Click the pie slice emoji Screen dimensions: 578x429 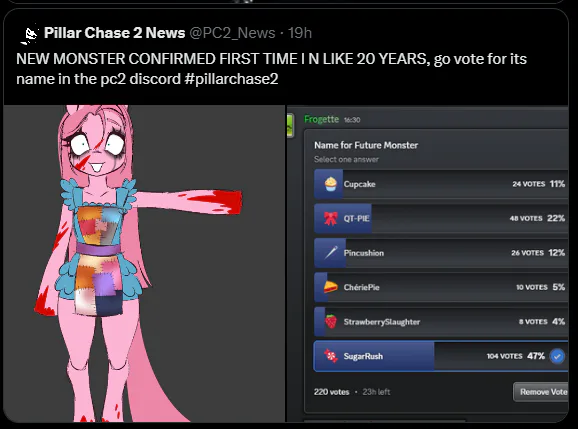(331, 287)
